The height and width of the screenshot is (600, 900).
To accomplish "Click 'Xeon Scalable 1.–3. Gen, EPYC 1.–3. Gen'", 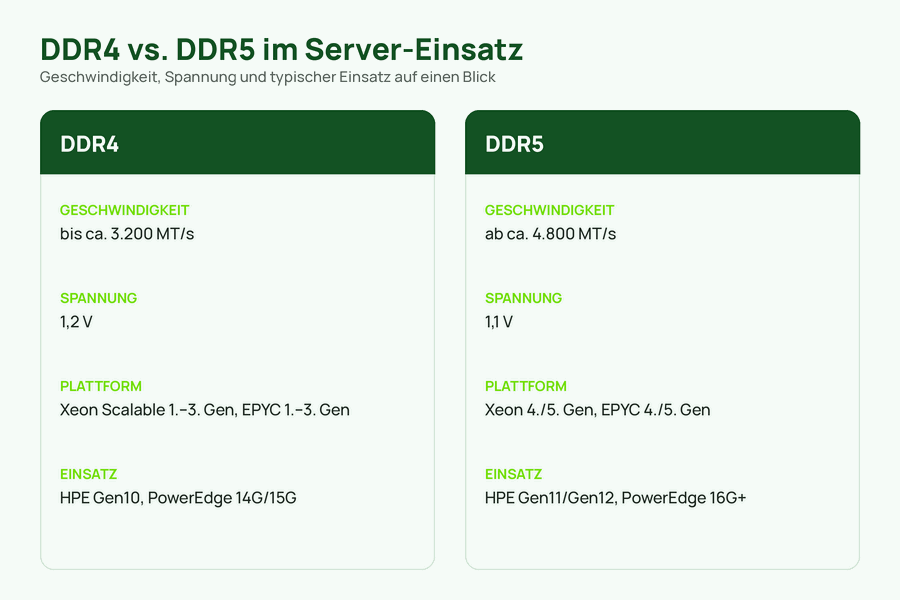I will point(205,410).
